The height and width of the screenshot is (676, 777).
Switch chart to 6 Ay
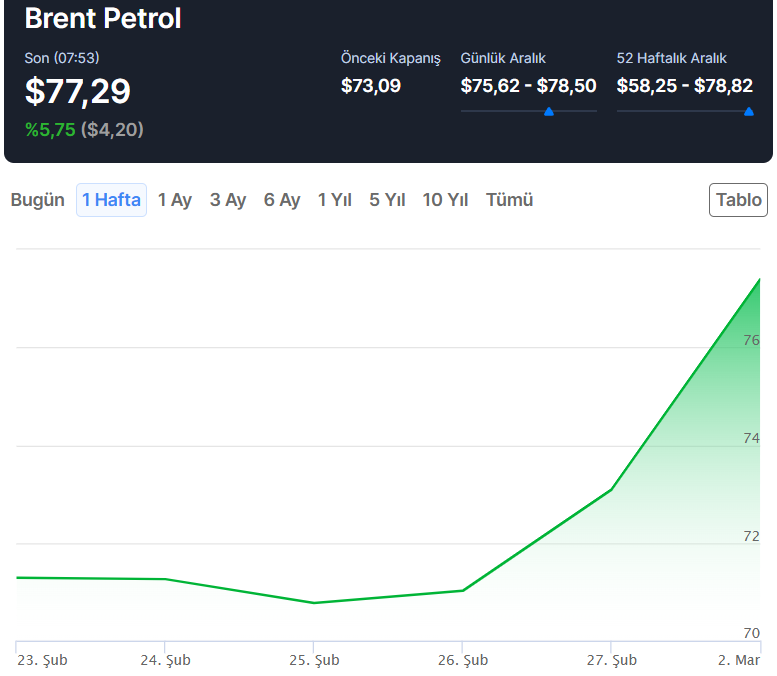click(x=282, y=200)
